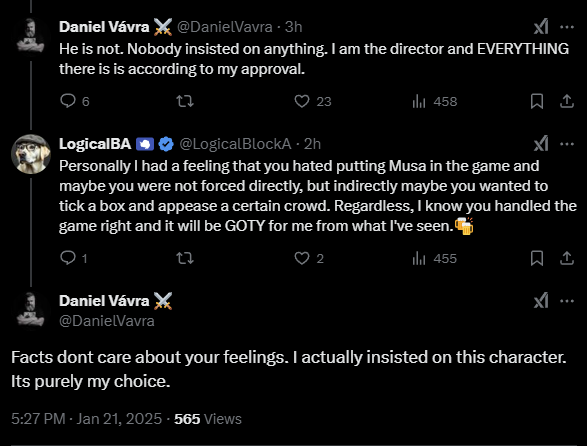
Task: Share Daniel Vávra's first tweet
Action: [567, 101]
